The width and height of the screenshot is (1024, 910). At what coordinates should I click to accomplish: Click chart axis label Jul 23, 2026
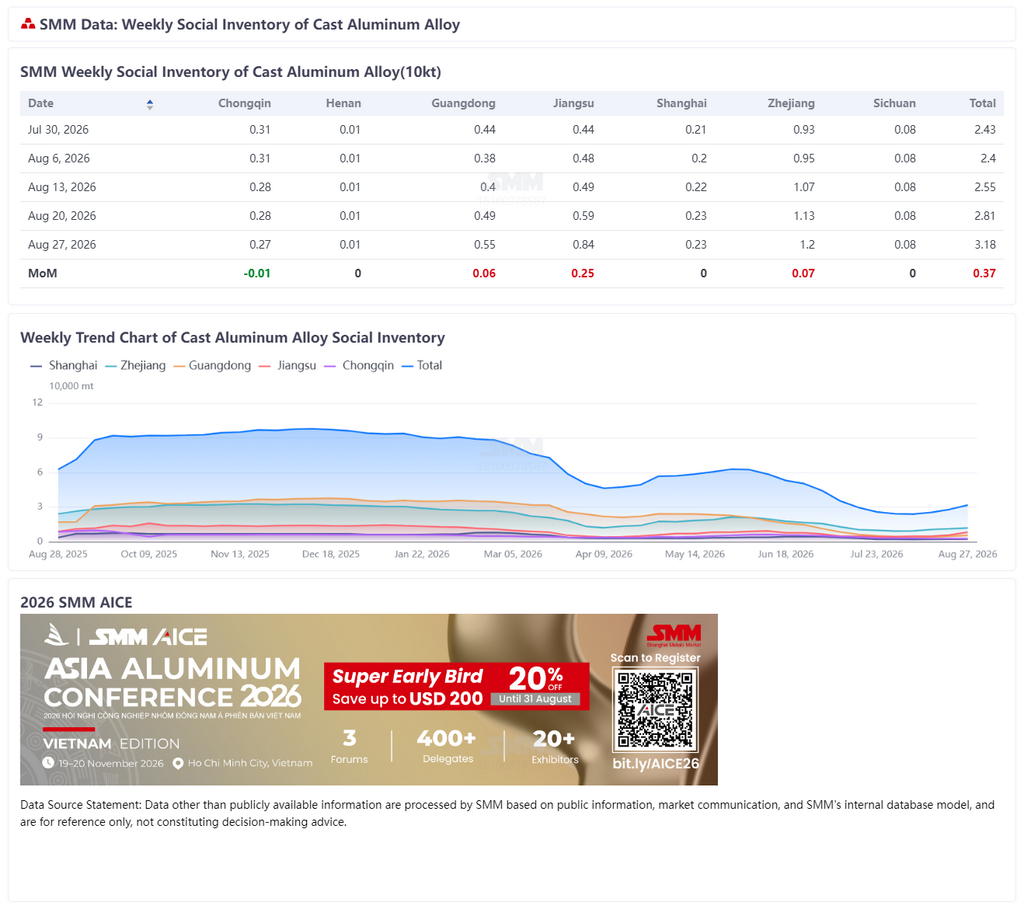(876, 554)
